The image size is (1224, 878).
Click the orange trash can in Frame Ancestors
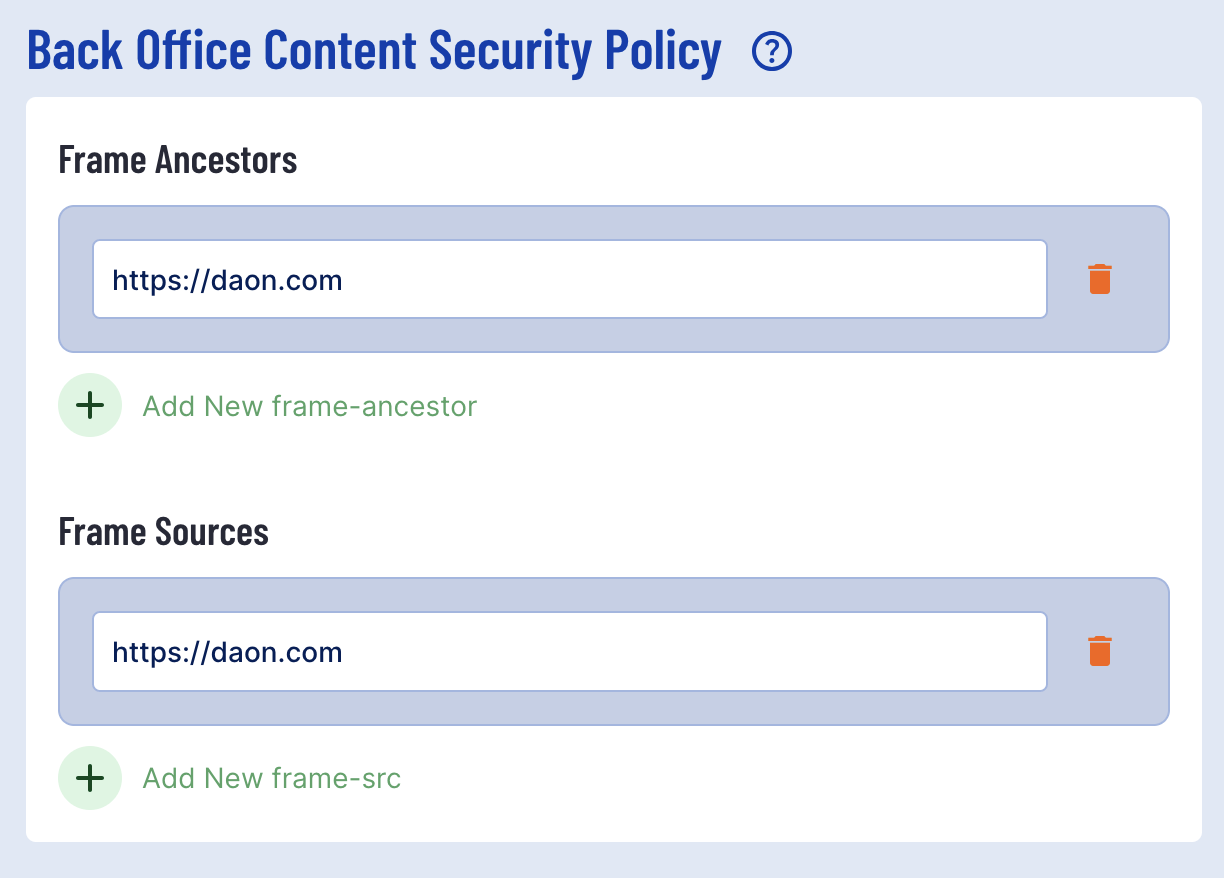point(1100,279)
